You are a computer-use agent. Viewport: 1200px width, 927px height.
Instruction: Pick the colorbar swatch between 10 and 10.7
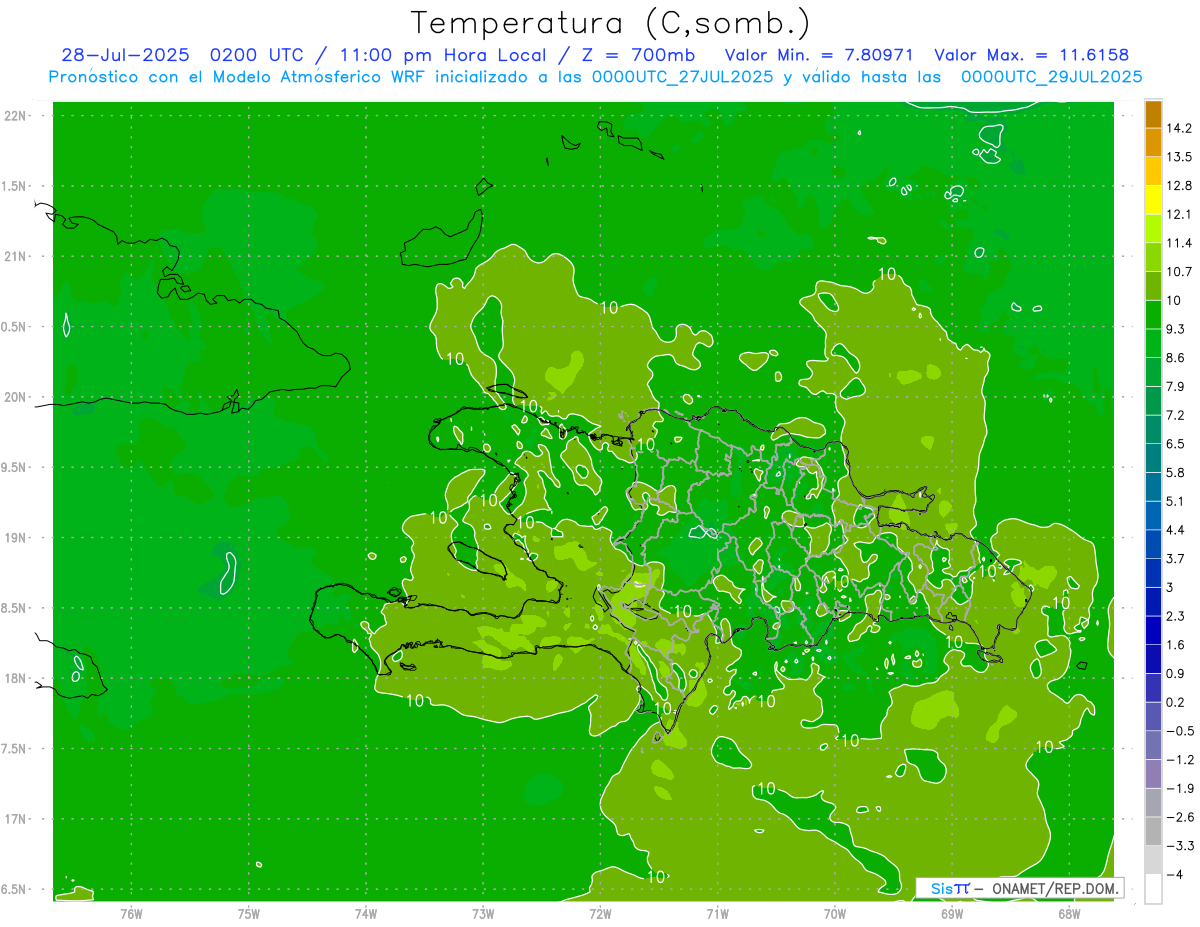[1153, 286]
